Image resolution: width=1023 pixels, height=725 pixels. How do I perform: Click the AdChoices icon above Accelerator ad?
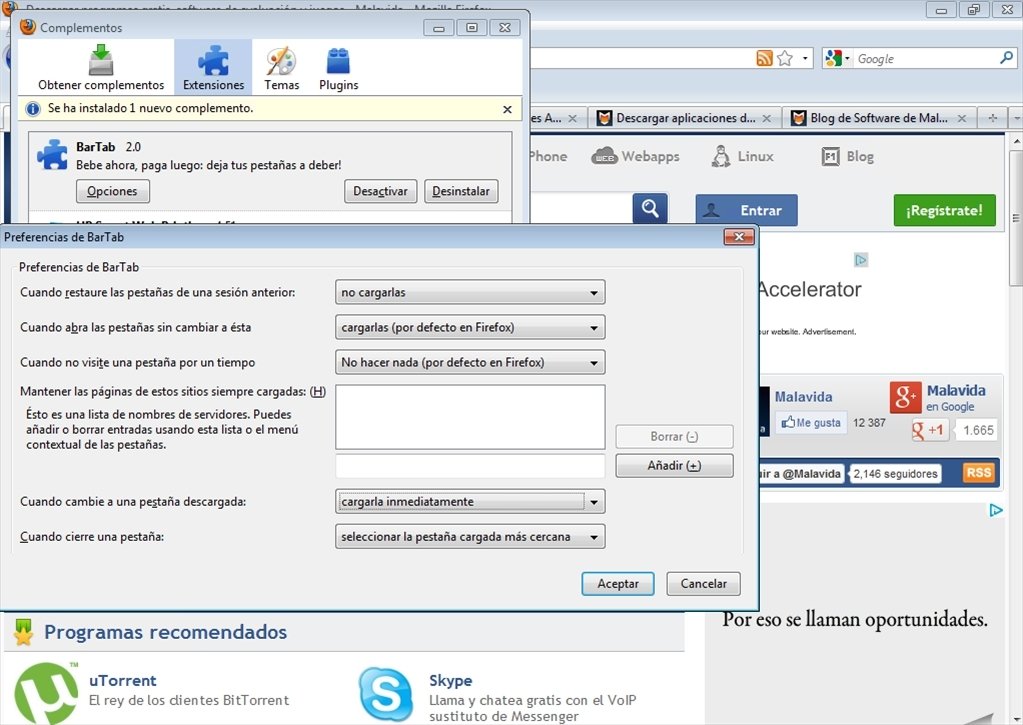click(x=861, y=260)
